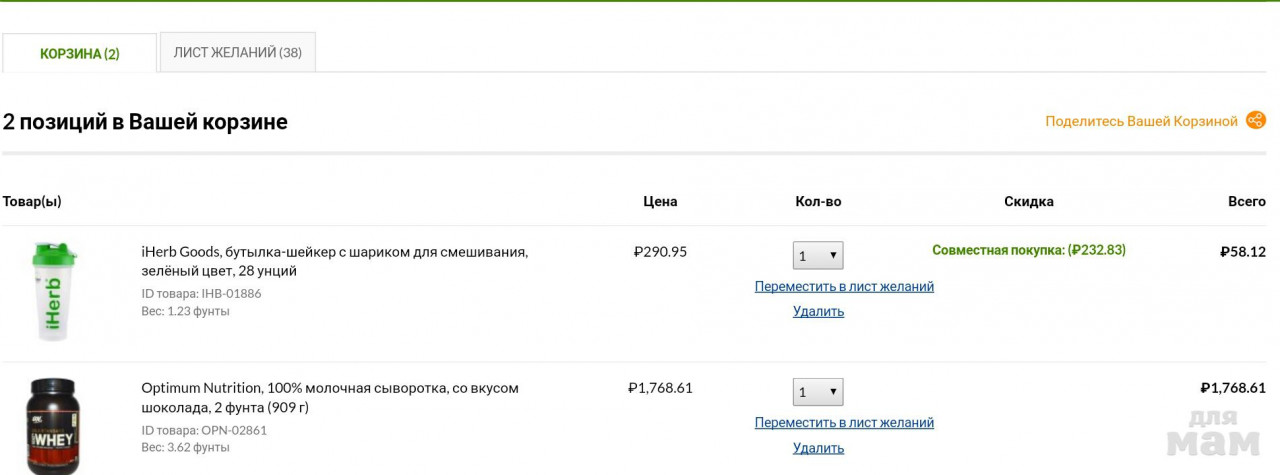
Task: Open the Optimum Nutrition Whey product image
Action: [53, 425]
